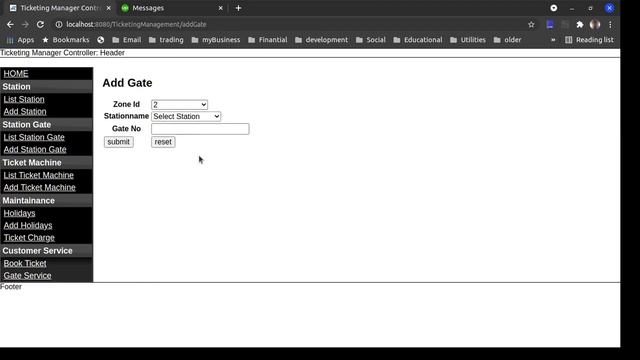Open the Educational bookmarks folder
This screenshot has width=640, height=360.
click(418, 40)
